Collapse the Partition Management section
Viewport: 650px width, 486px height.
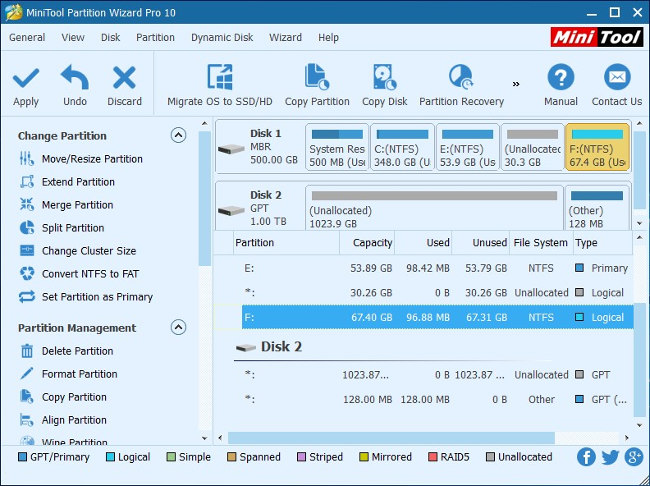tap(178, 327)
